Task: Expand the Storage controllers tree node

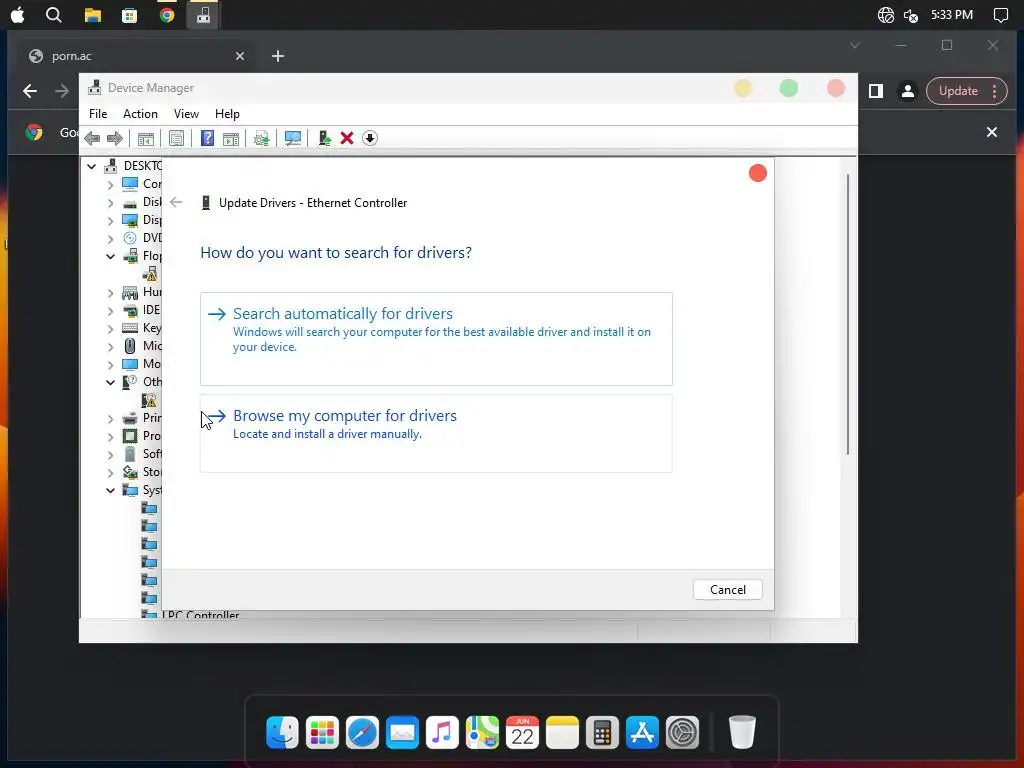Action: coord(110,472)
